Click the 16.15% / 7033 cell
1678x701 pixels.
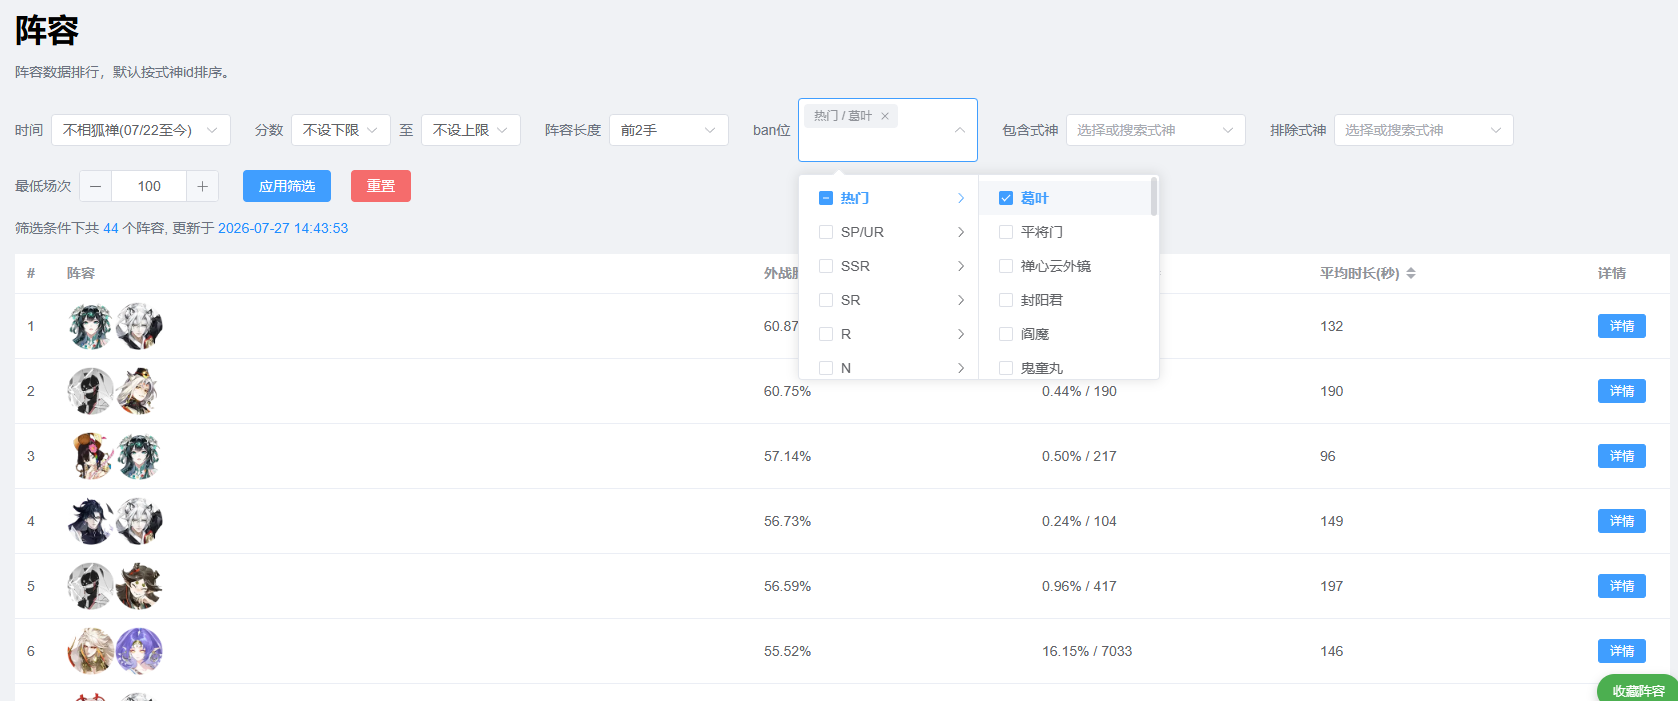tap(1087, 651)
